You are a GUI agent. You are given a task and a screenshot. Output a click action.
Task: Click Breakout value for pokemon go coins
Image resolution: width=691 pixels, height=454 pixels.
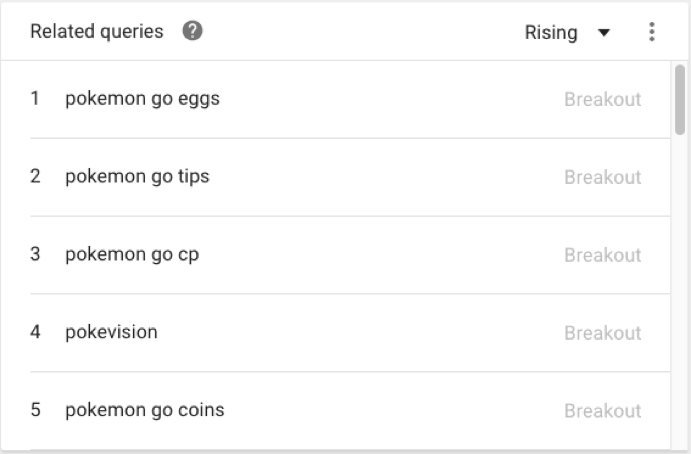(x=602, y=412)
